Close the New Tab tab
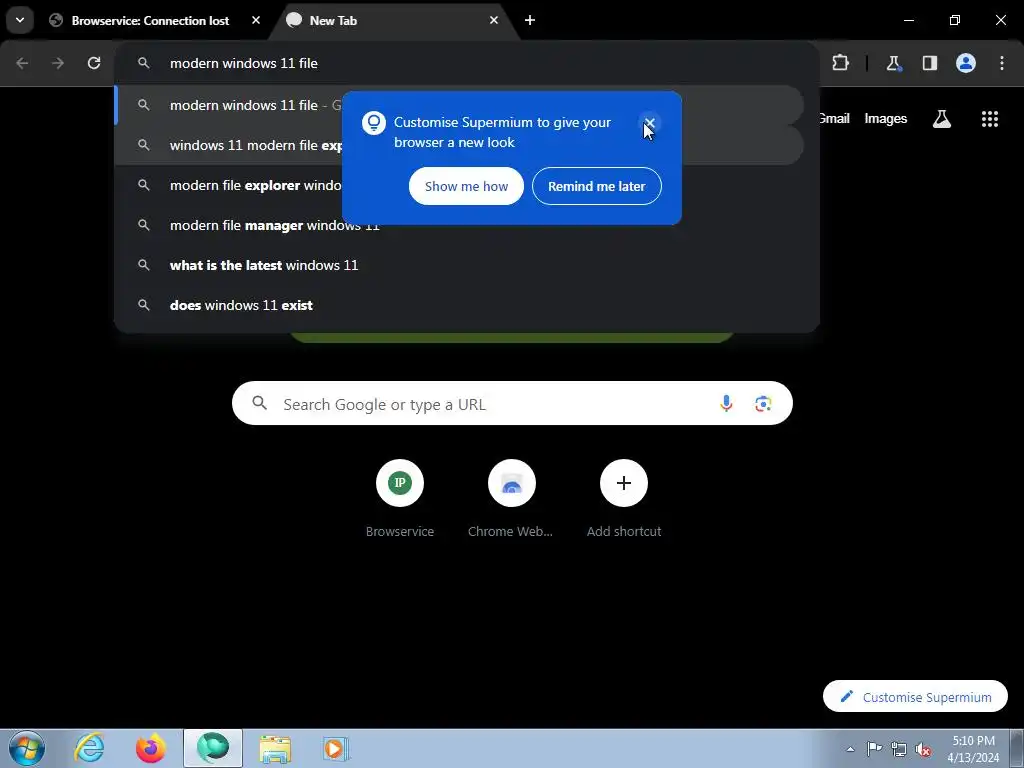Image resolution: width=1024 pixels, height=768 pixels. [x=494, y=20]
